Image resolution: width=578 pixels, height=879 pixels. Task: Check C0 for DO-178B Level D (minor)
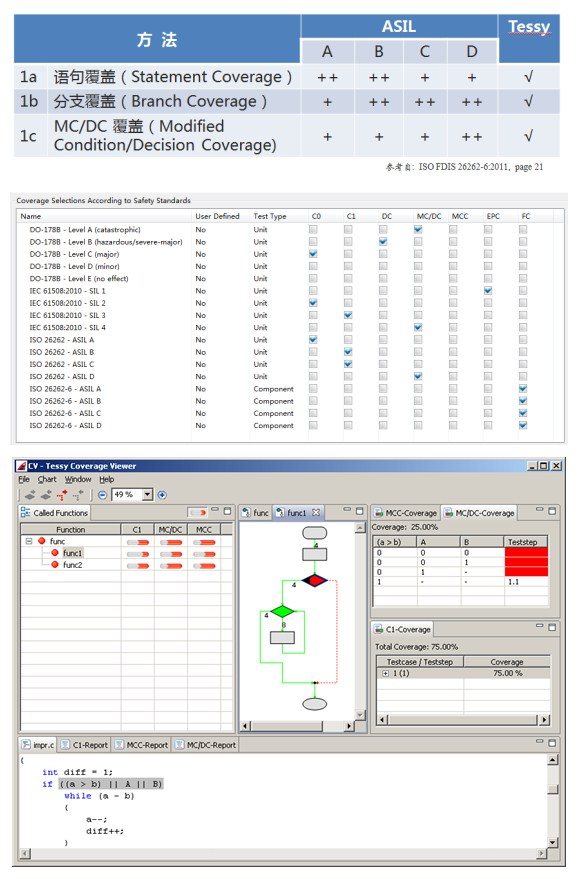tap(313, 266)
